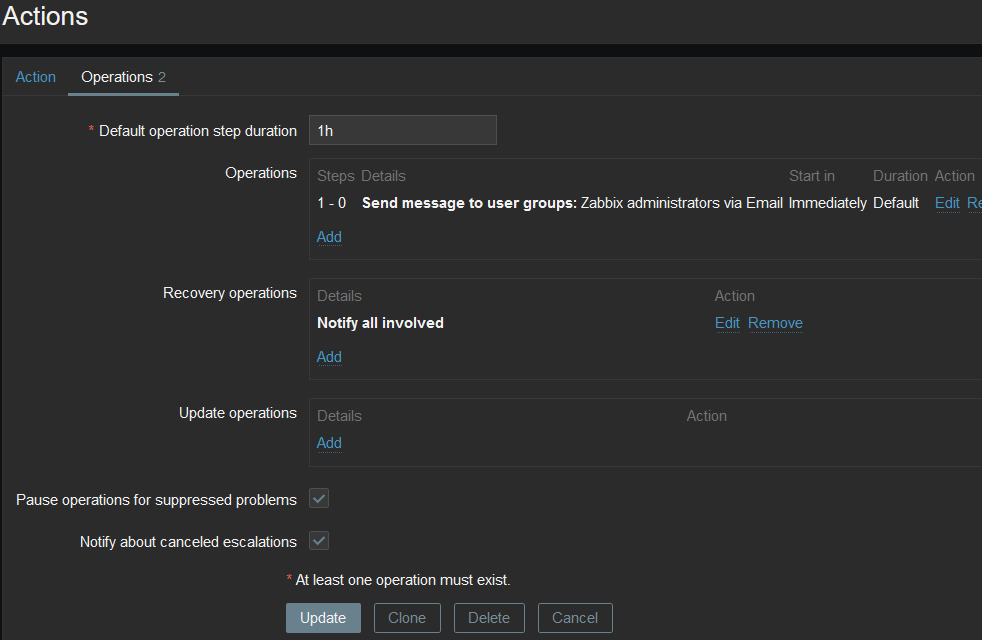
Task: Focus the Default operation step duration field
Action: click(402, 130)
